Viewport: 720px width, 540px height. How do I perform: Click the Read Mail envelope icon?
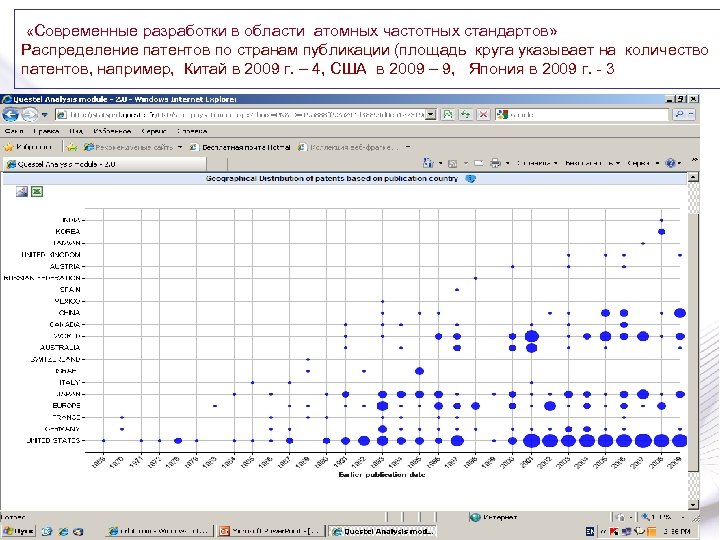478,163
